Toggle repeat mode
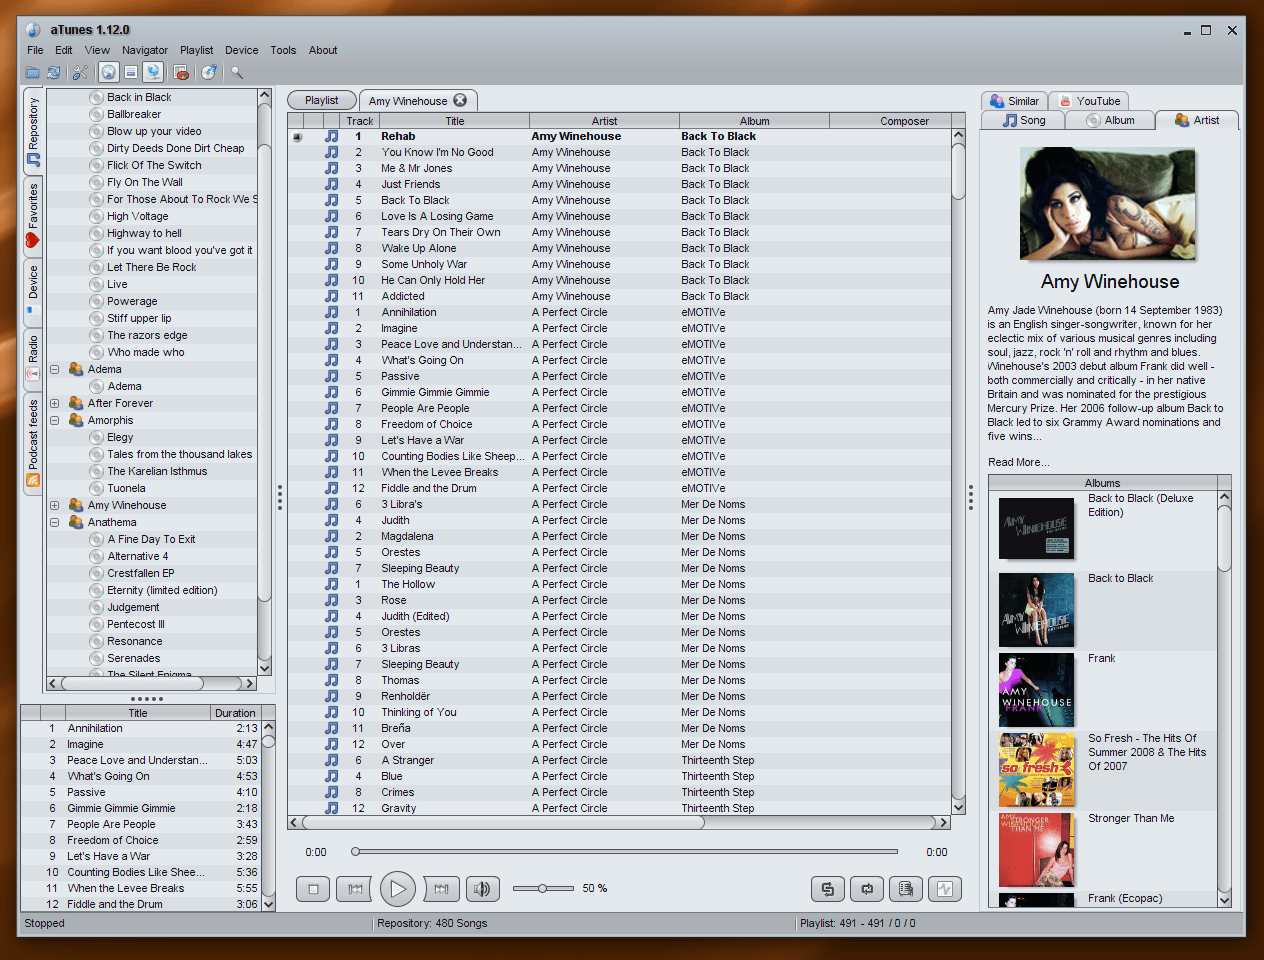The image size is (1264, 960). click(x=867, y=888)
